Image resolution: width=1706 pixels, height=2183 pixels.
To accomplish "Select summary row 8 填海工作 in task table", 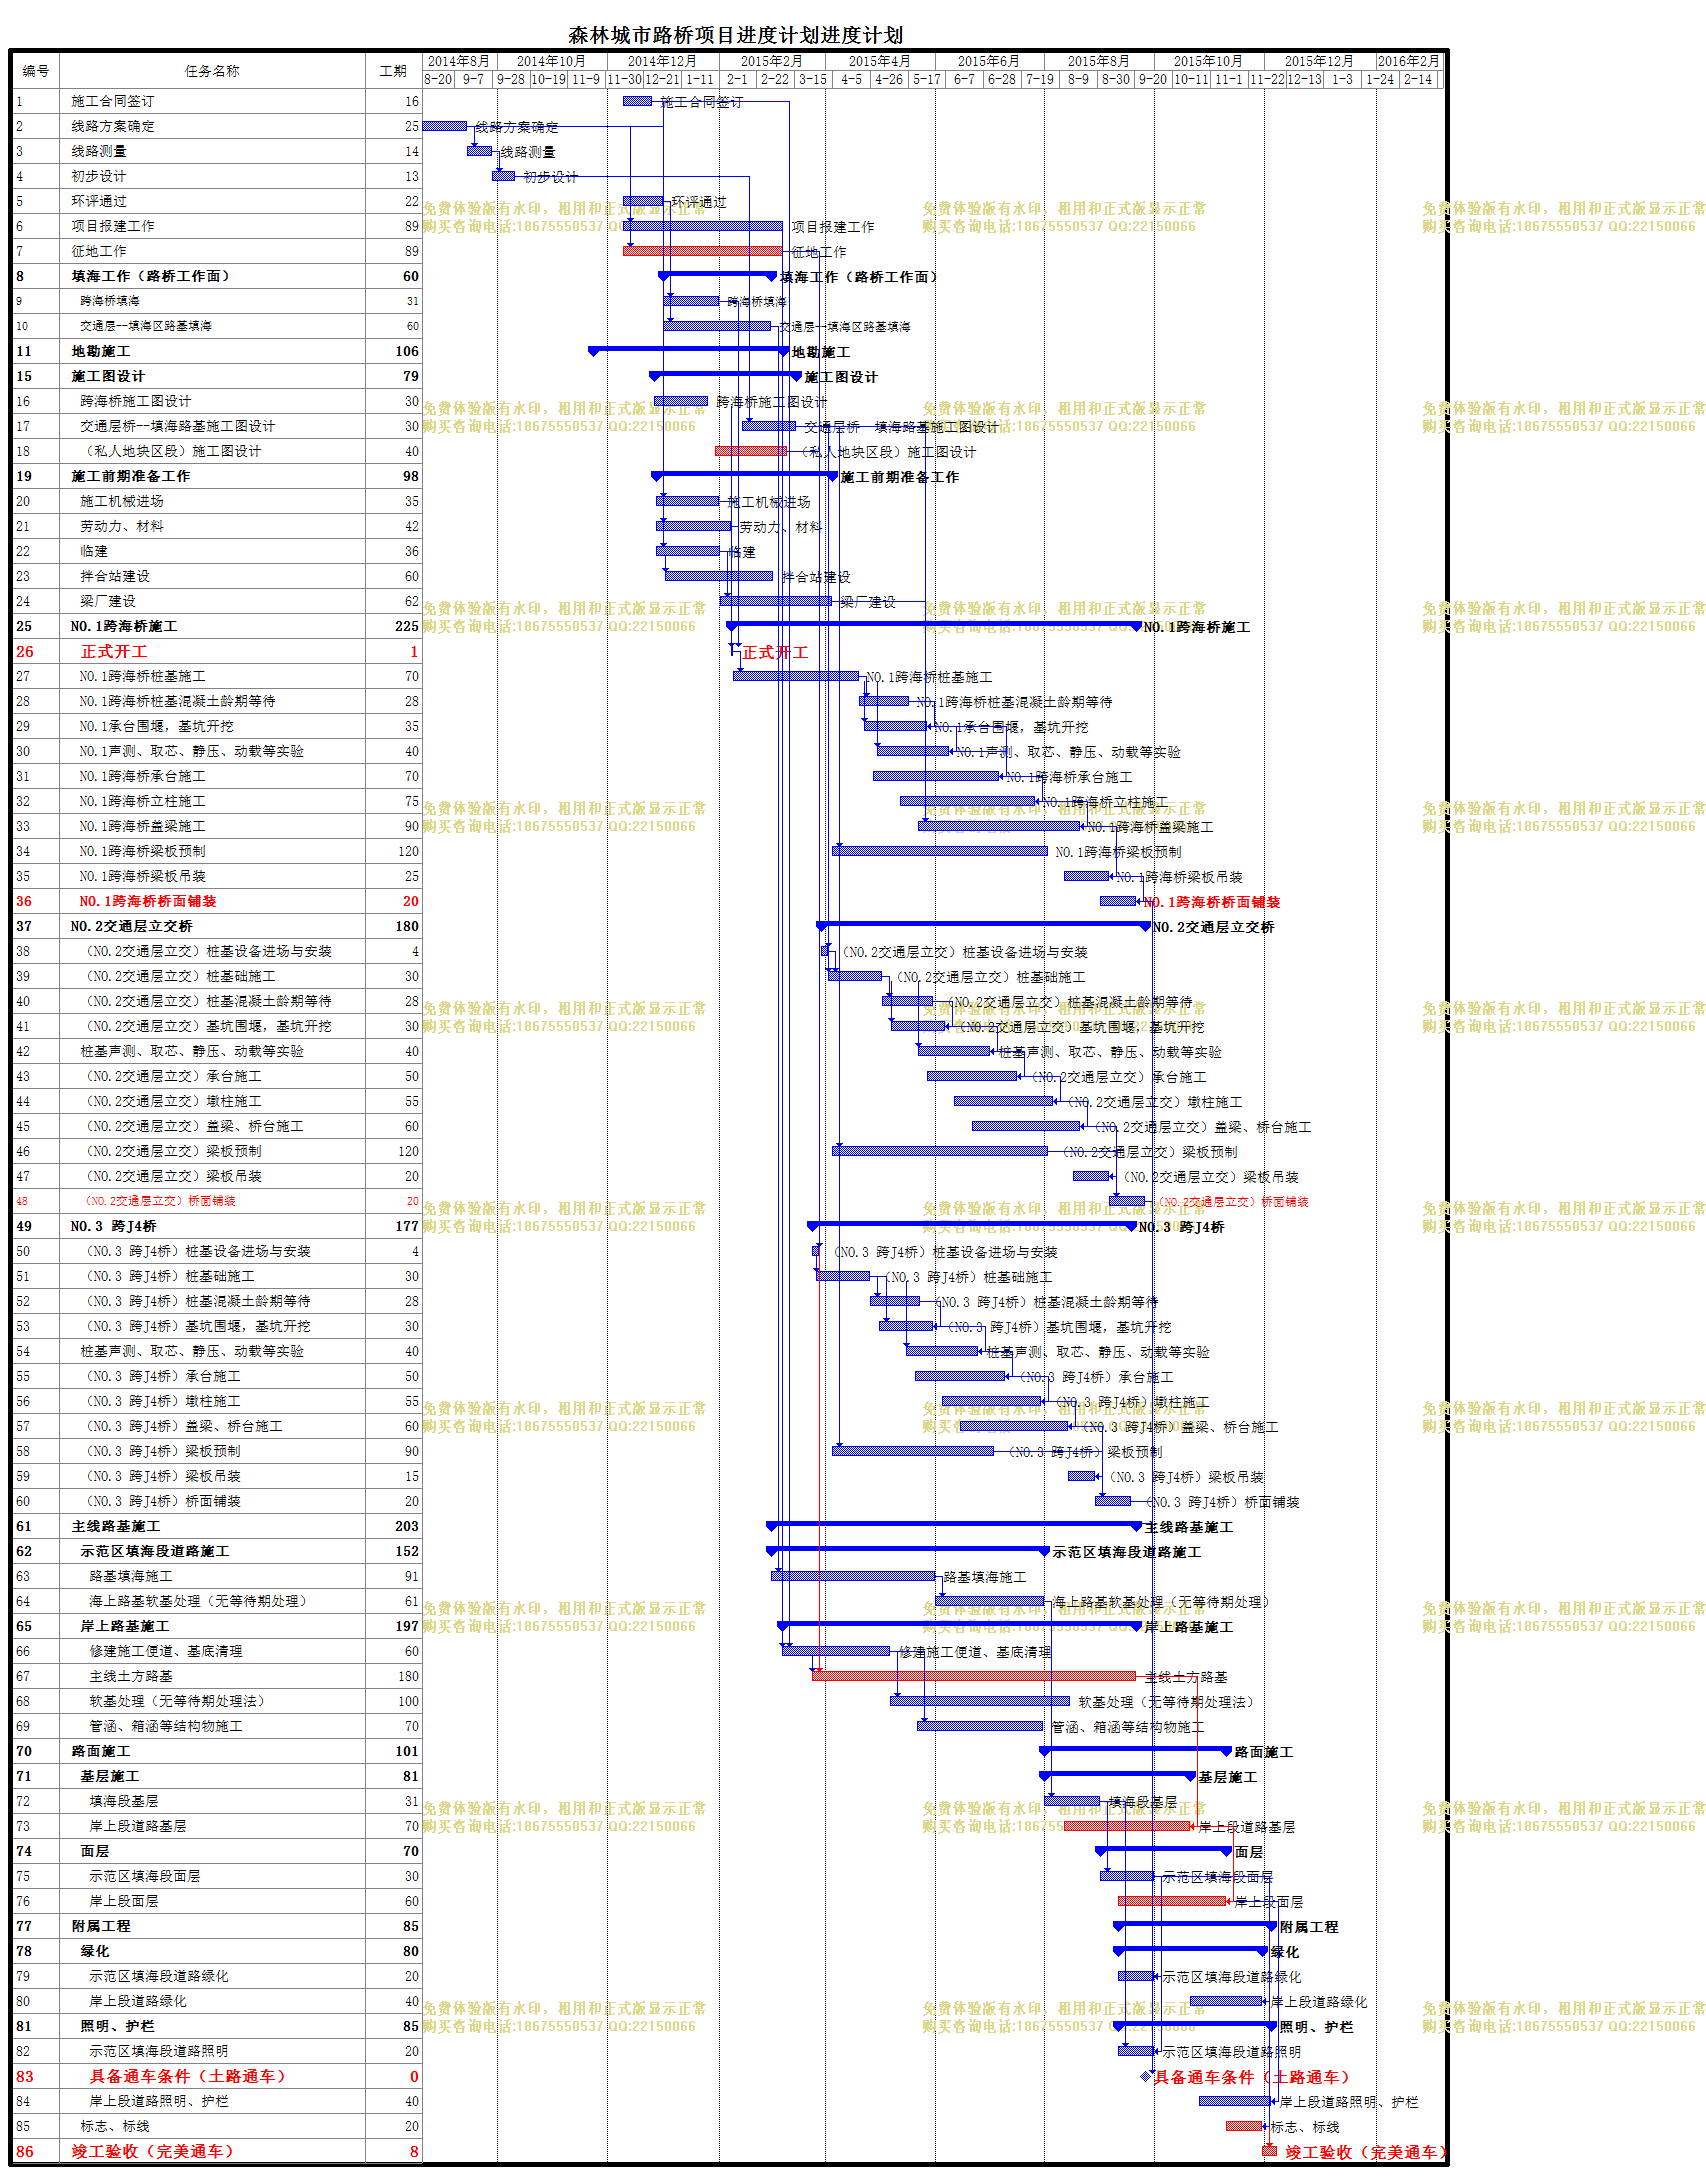I will pyautogui.click(x=217, y=276).
